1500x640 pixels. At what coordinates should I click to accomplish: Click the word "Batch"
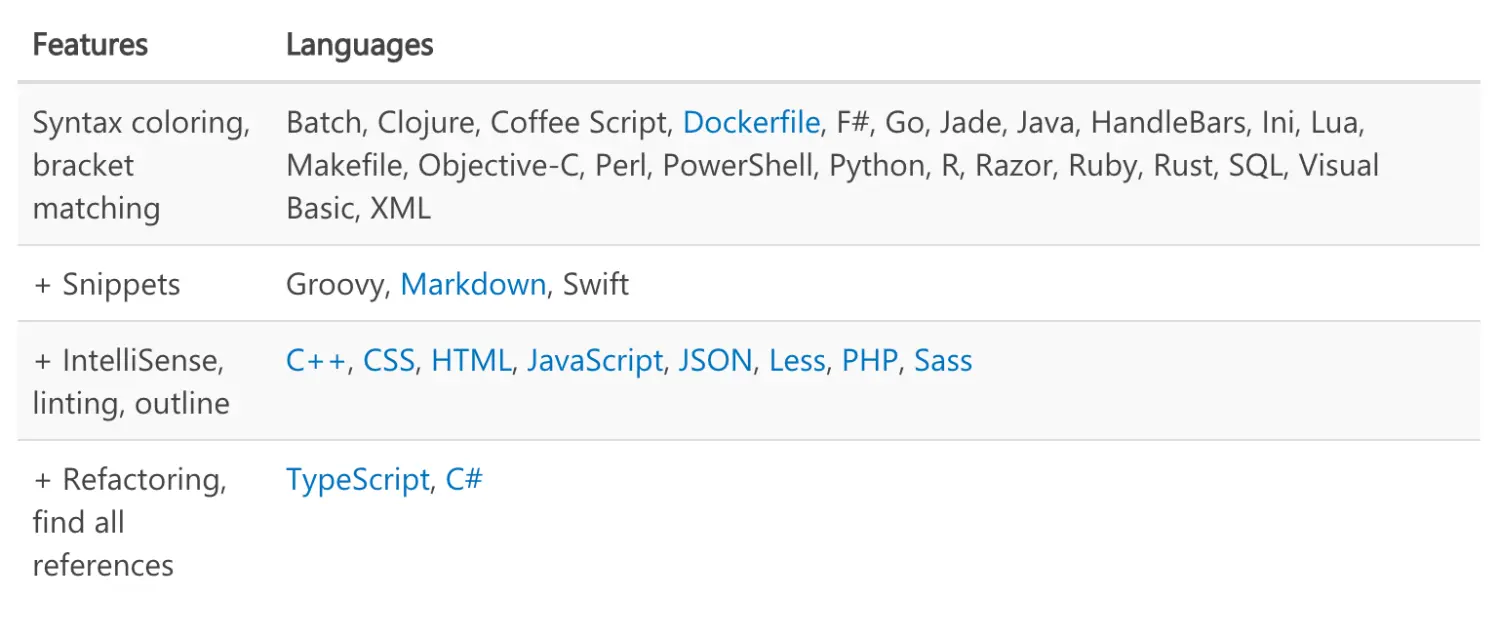click(x=324, y=123)
